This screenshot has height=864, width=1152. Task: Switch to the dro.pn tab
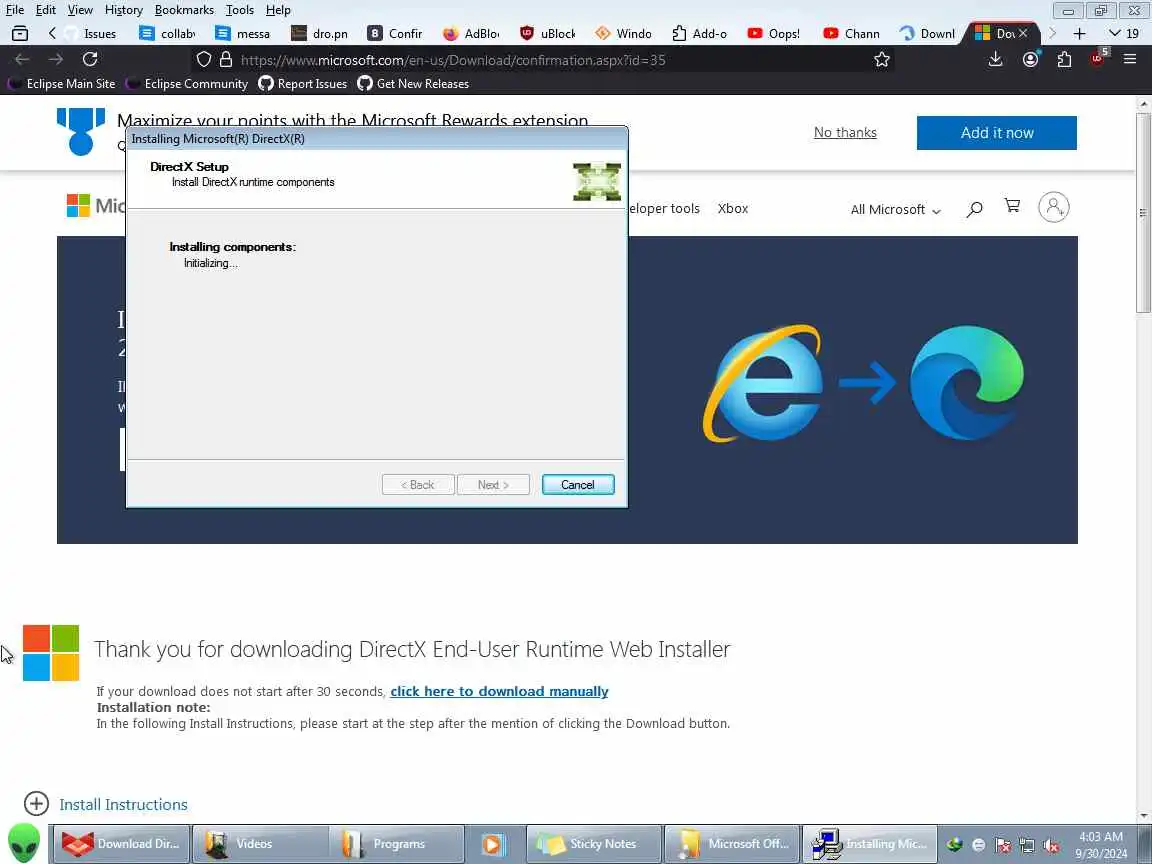320,34
